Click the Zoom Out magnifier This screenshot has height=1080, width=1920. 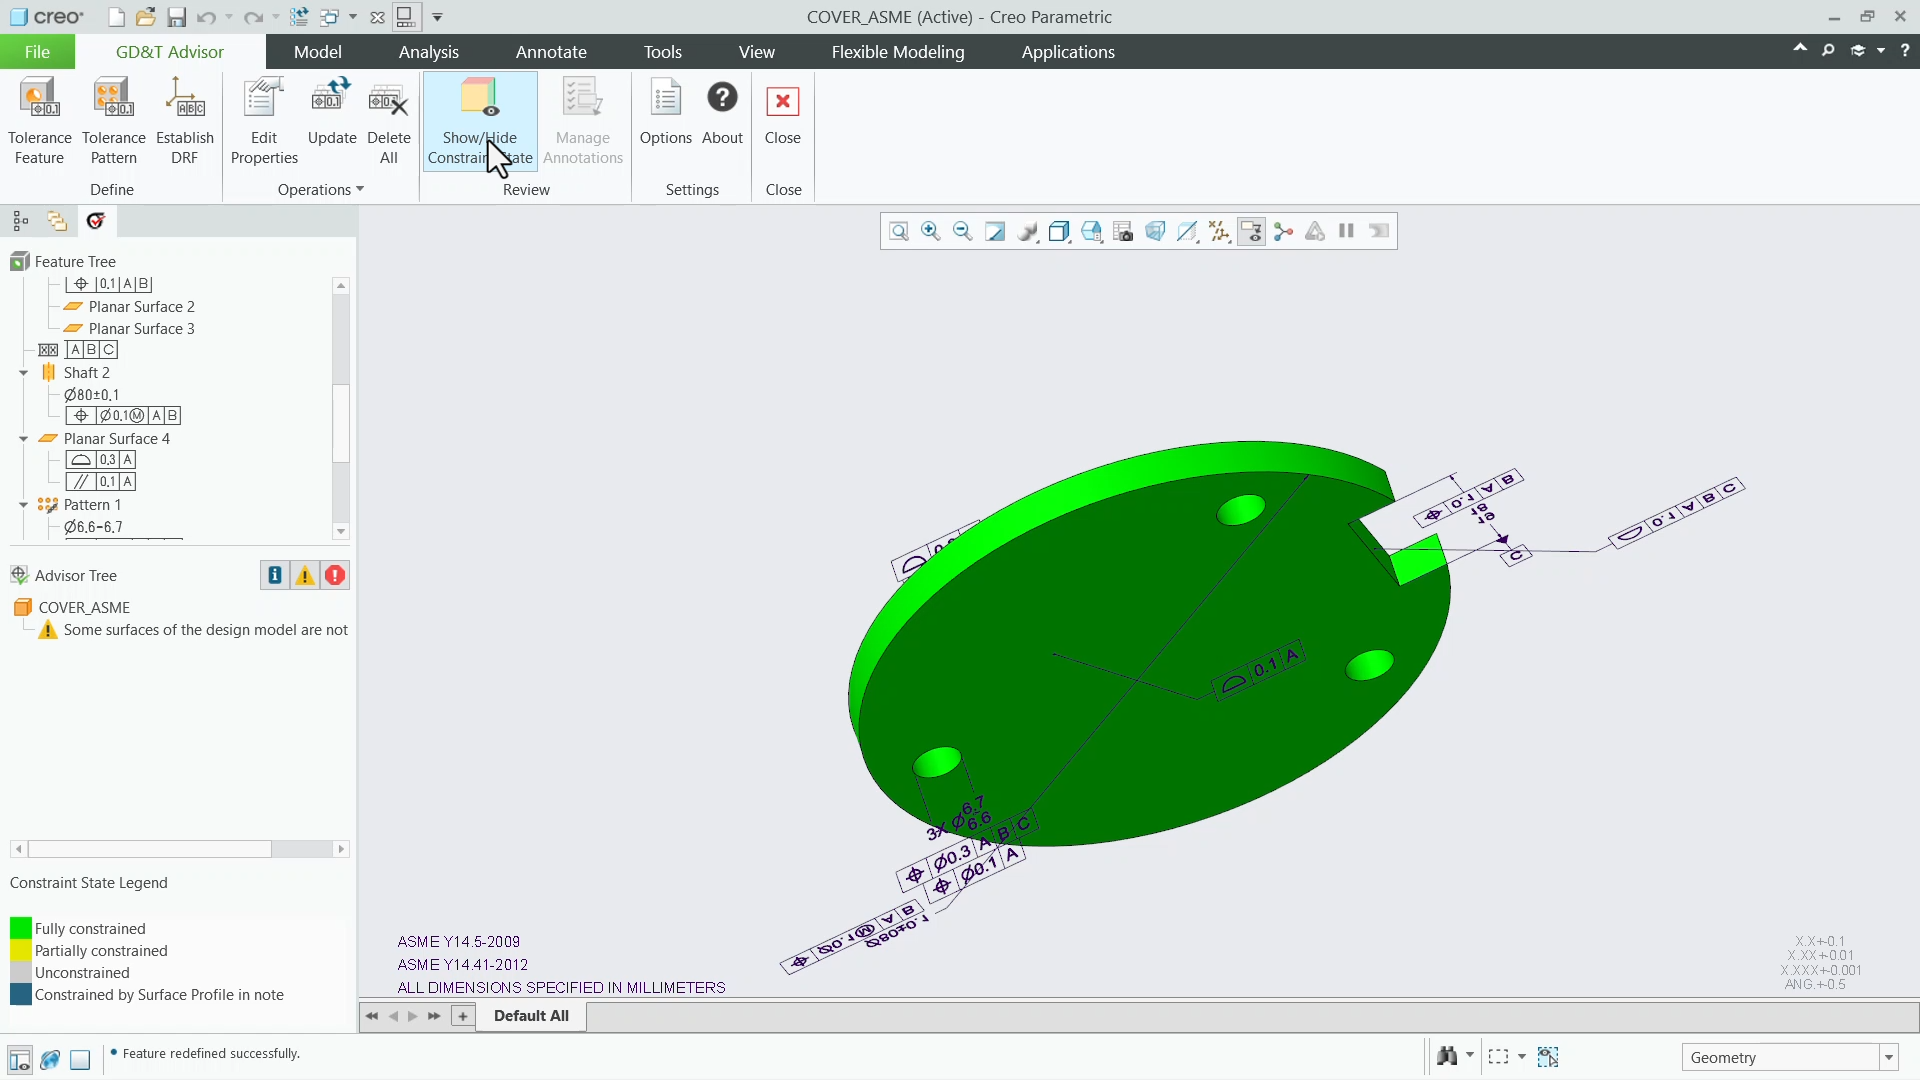click(963, 232)
